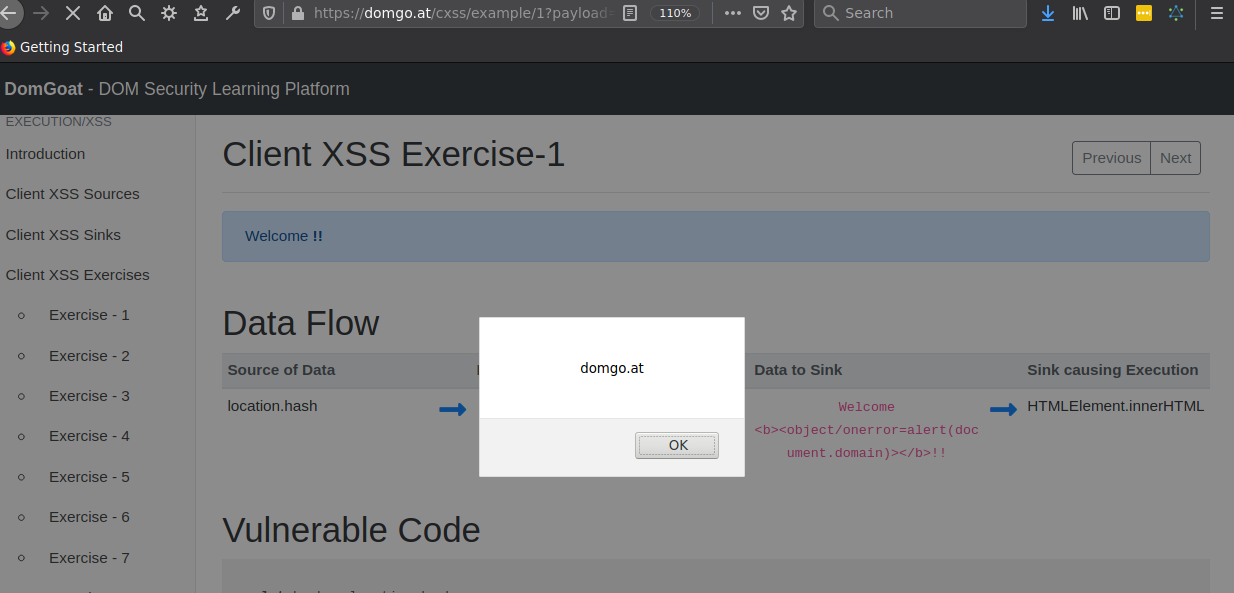Click the stop loading X icon

tap(73, 13)
